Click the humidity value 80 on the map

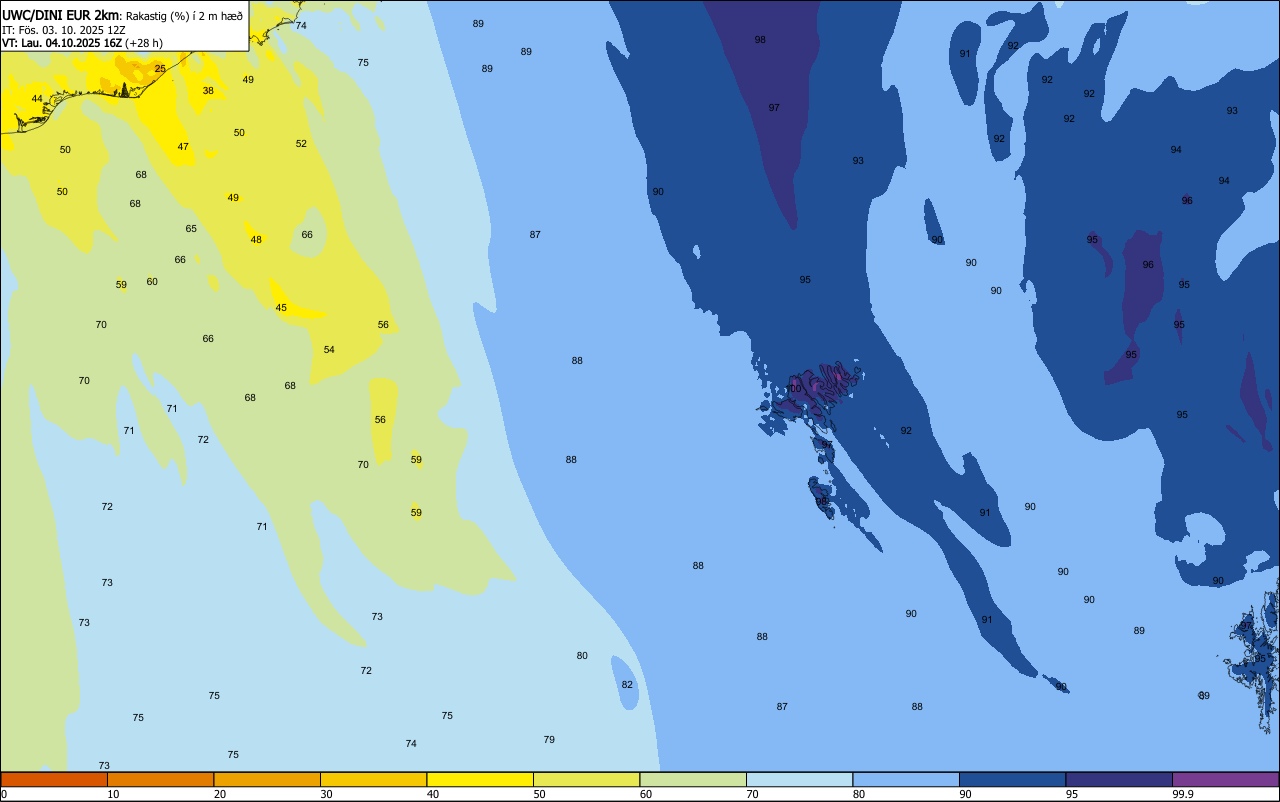[x=582, y=656]
